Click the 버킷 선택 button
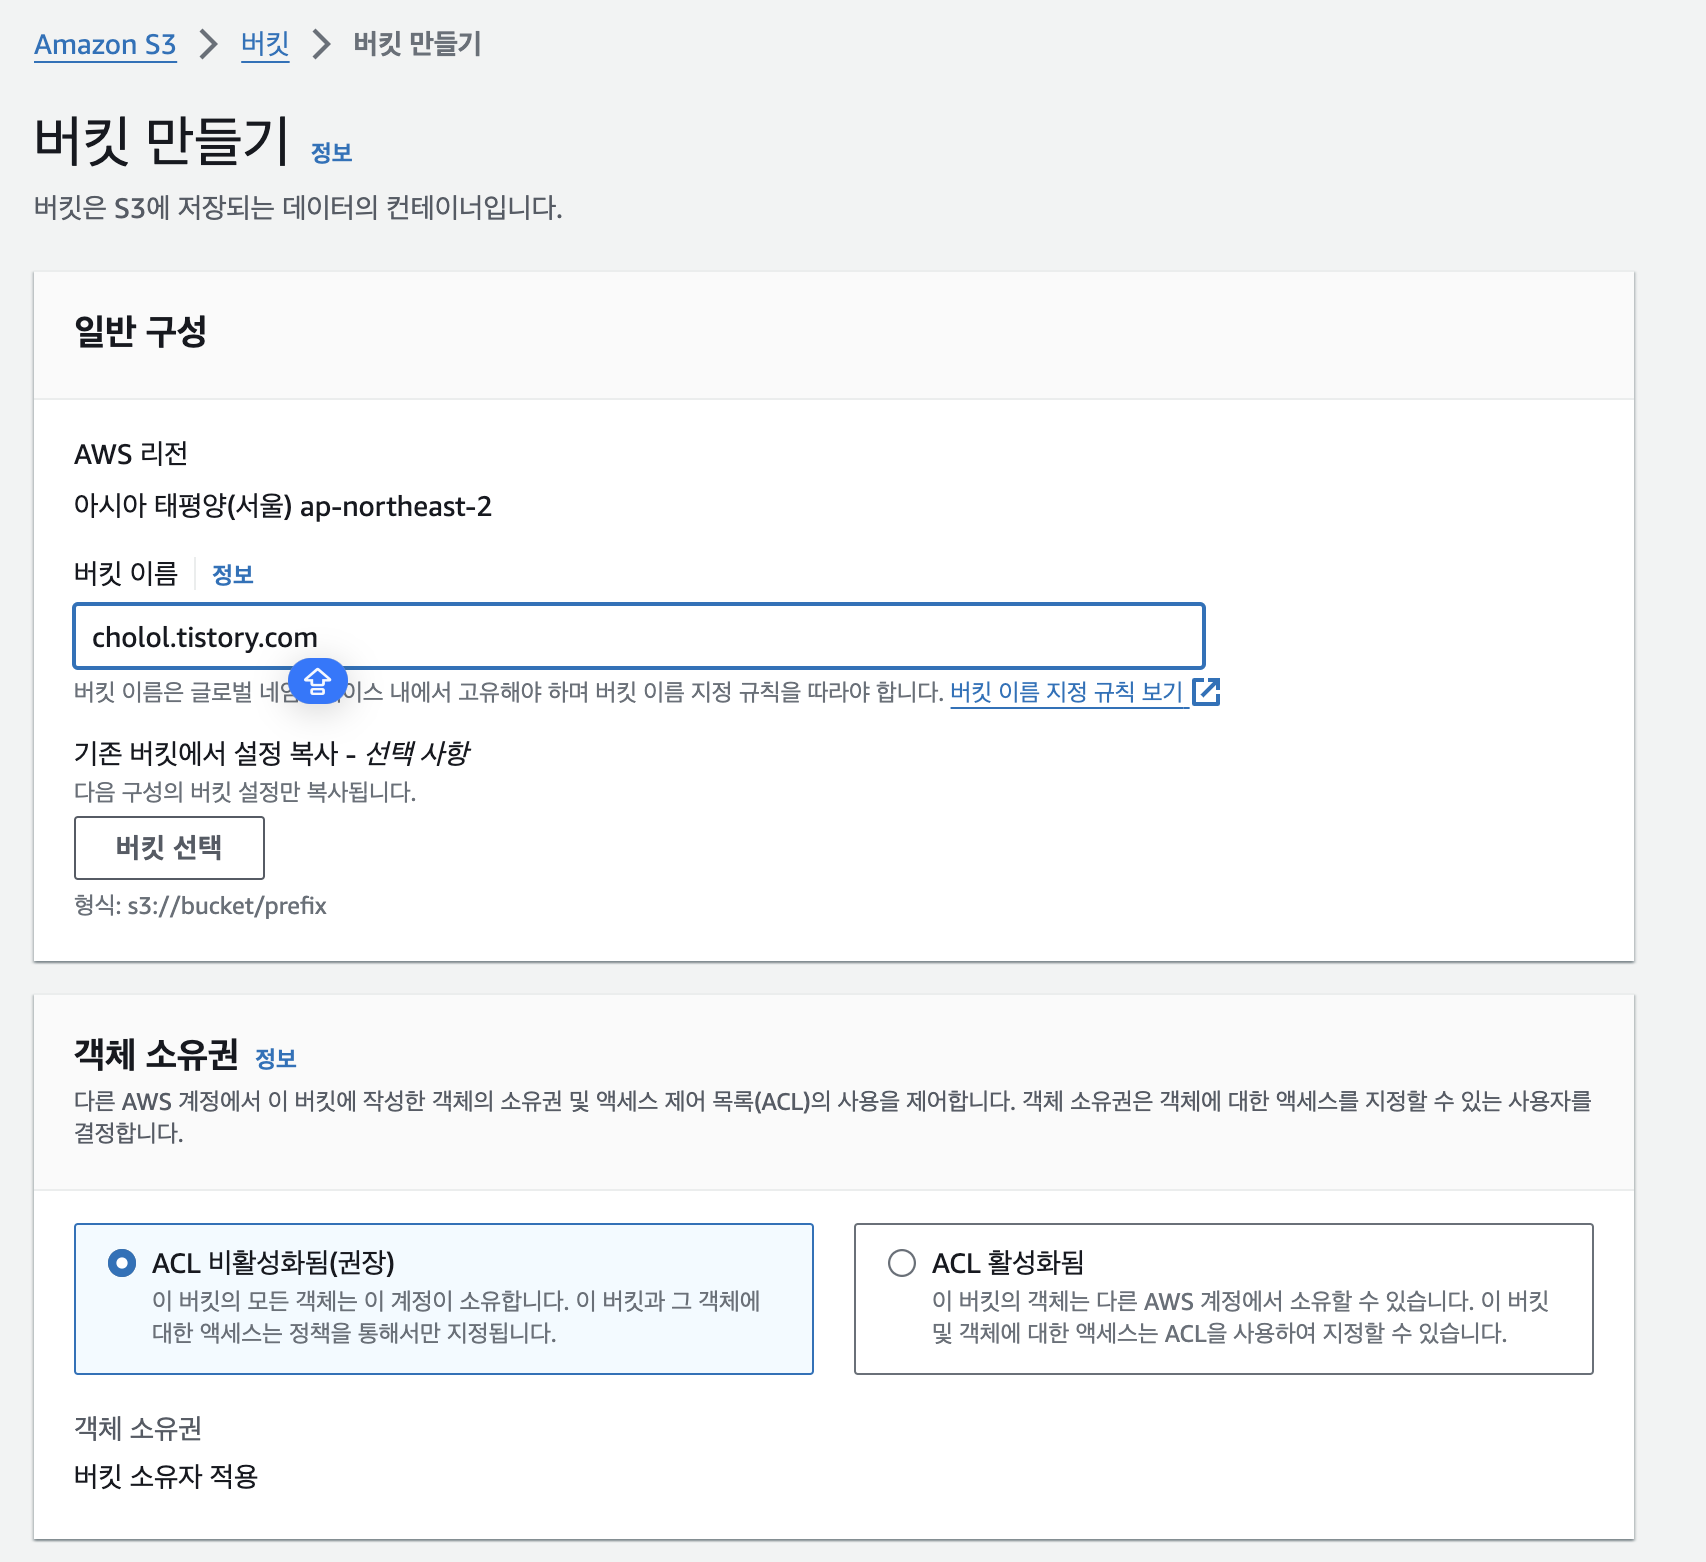The width and height of the screenshot is (1706, 1562). point(169,847)
